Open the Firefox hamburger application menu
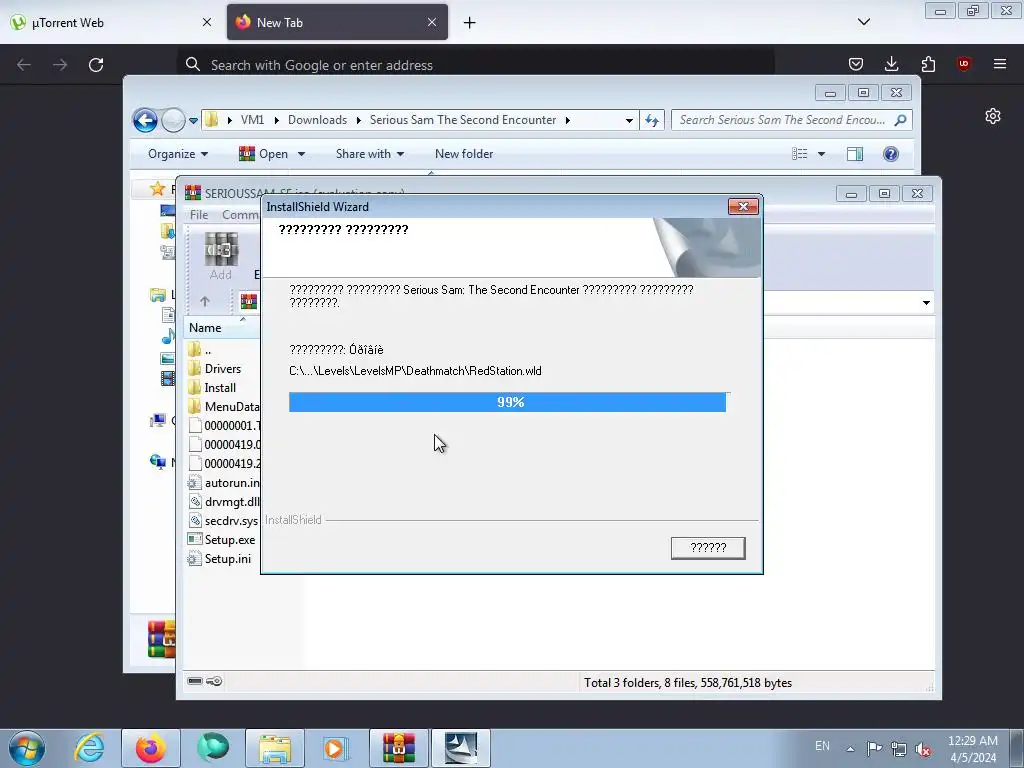Screen dimensions: 1024x768 pos(1000,64)
